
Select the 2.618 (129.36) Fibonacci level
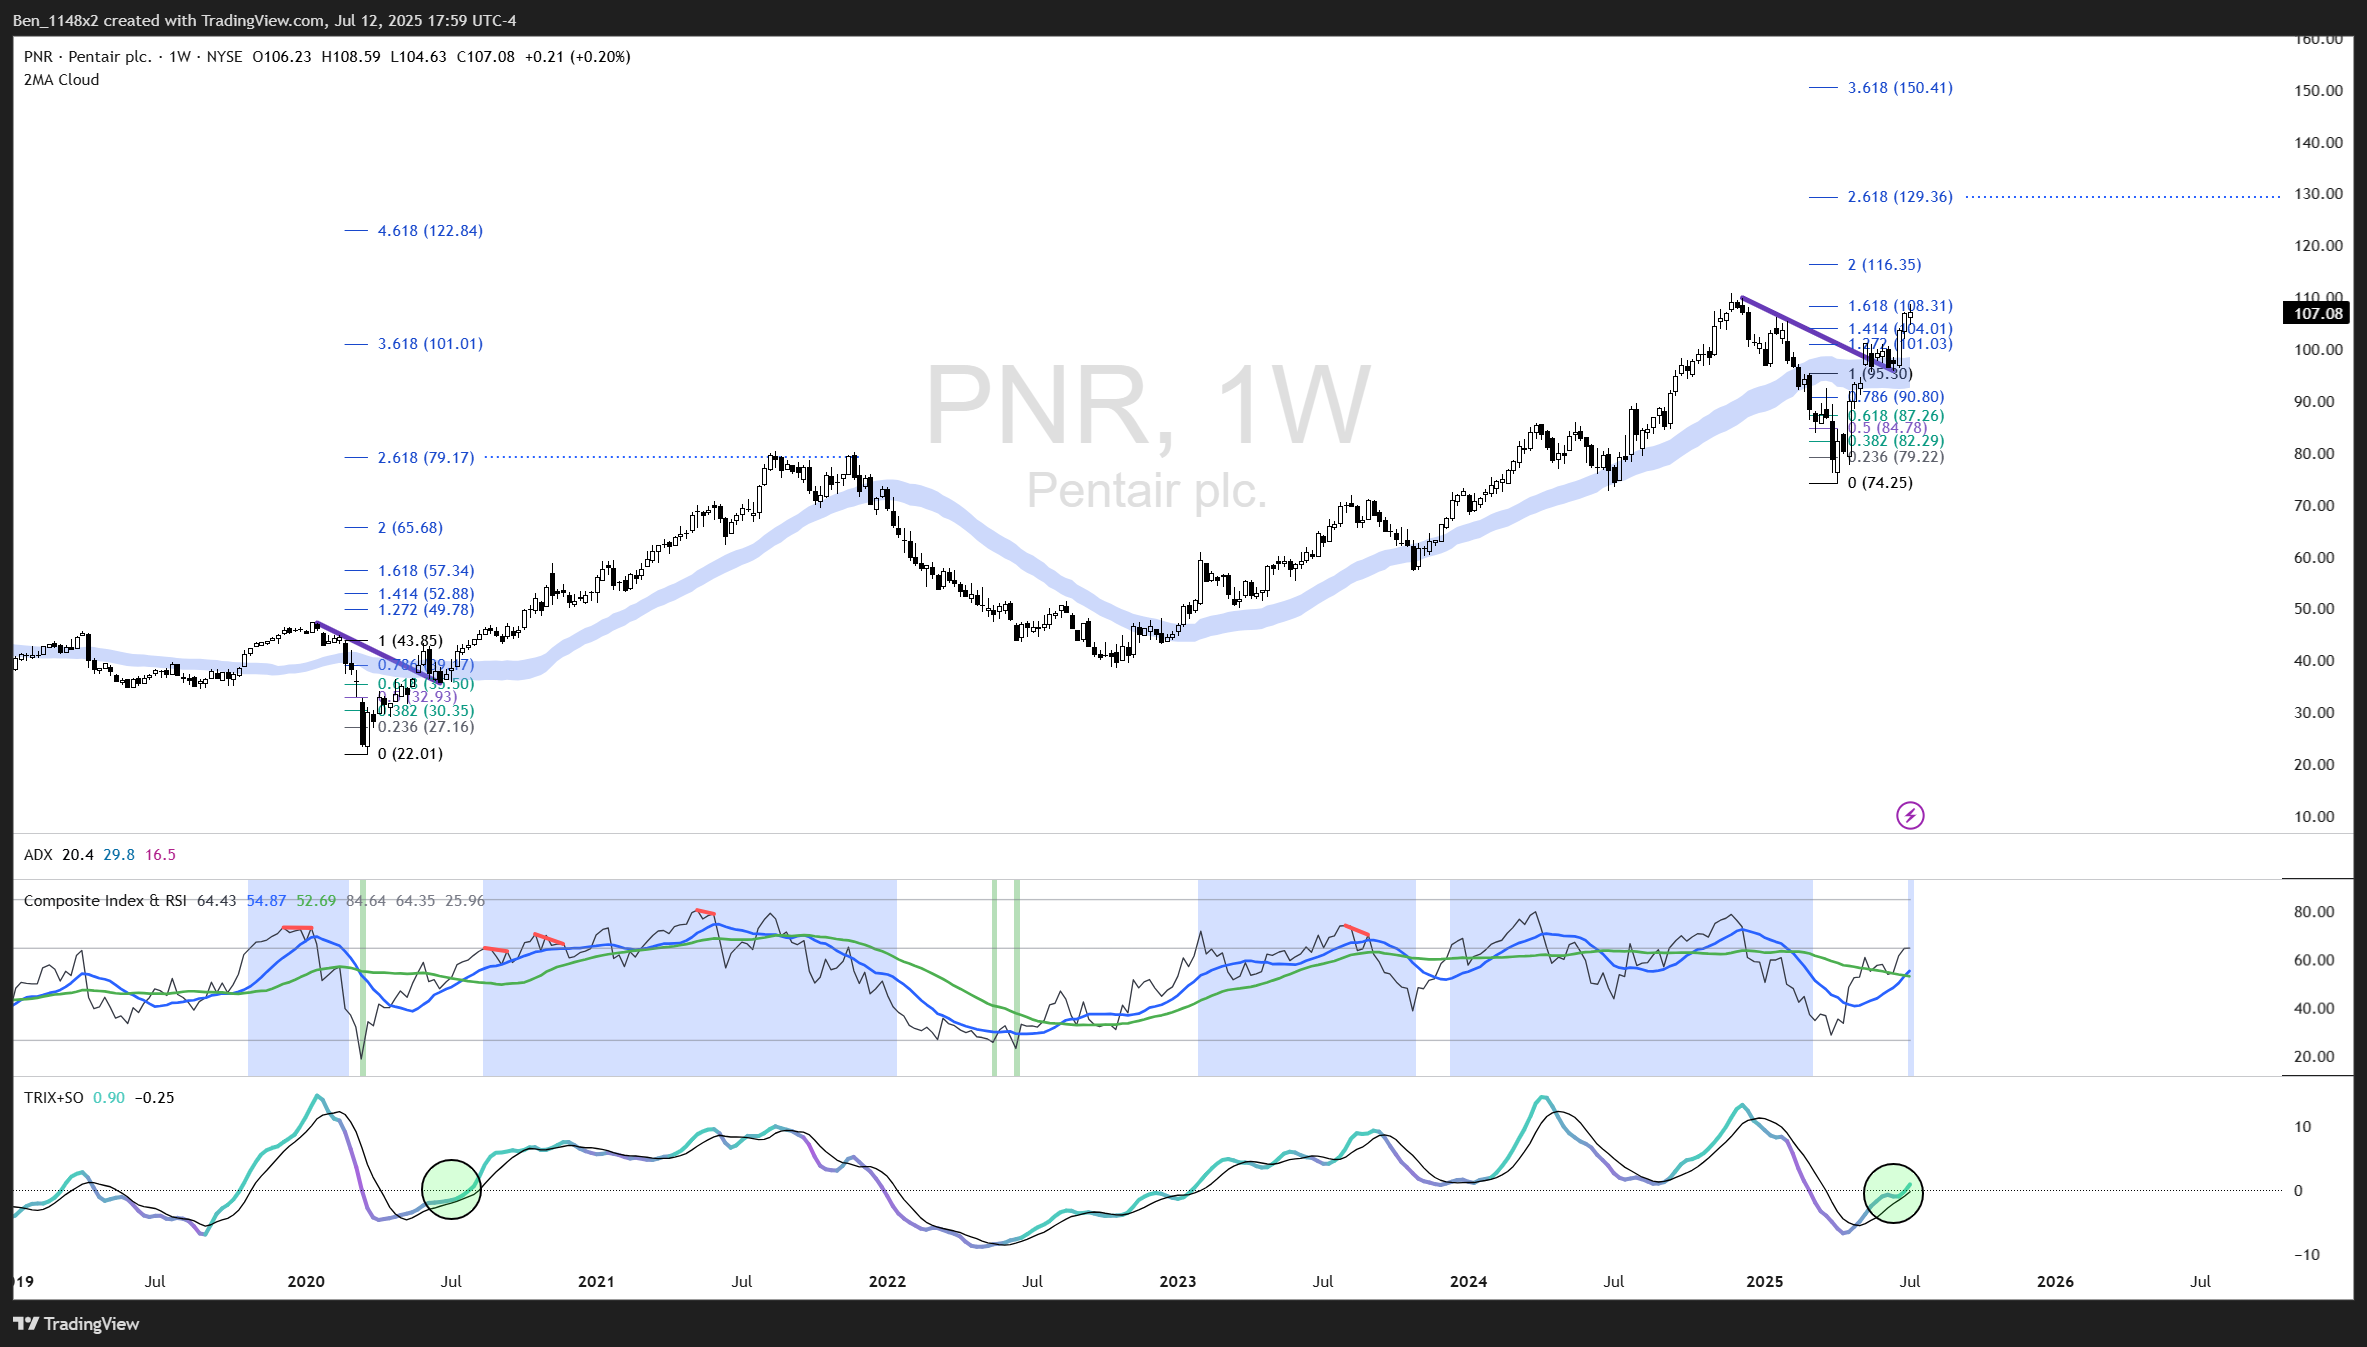(x=1899, y=197)
